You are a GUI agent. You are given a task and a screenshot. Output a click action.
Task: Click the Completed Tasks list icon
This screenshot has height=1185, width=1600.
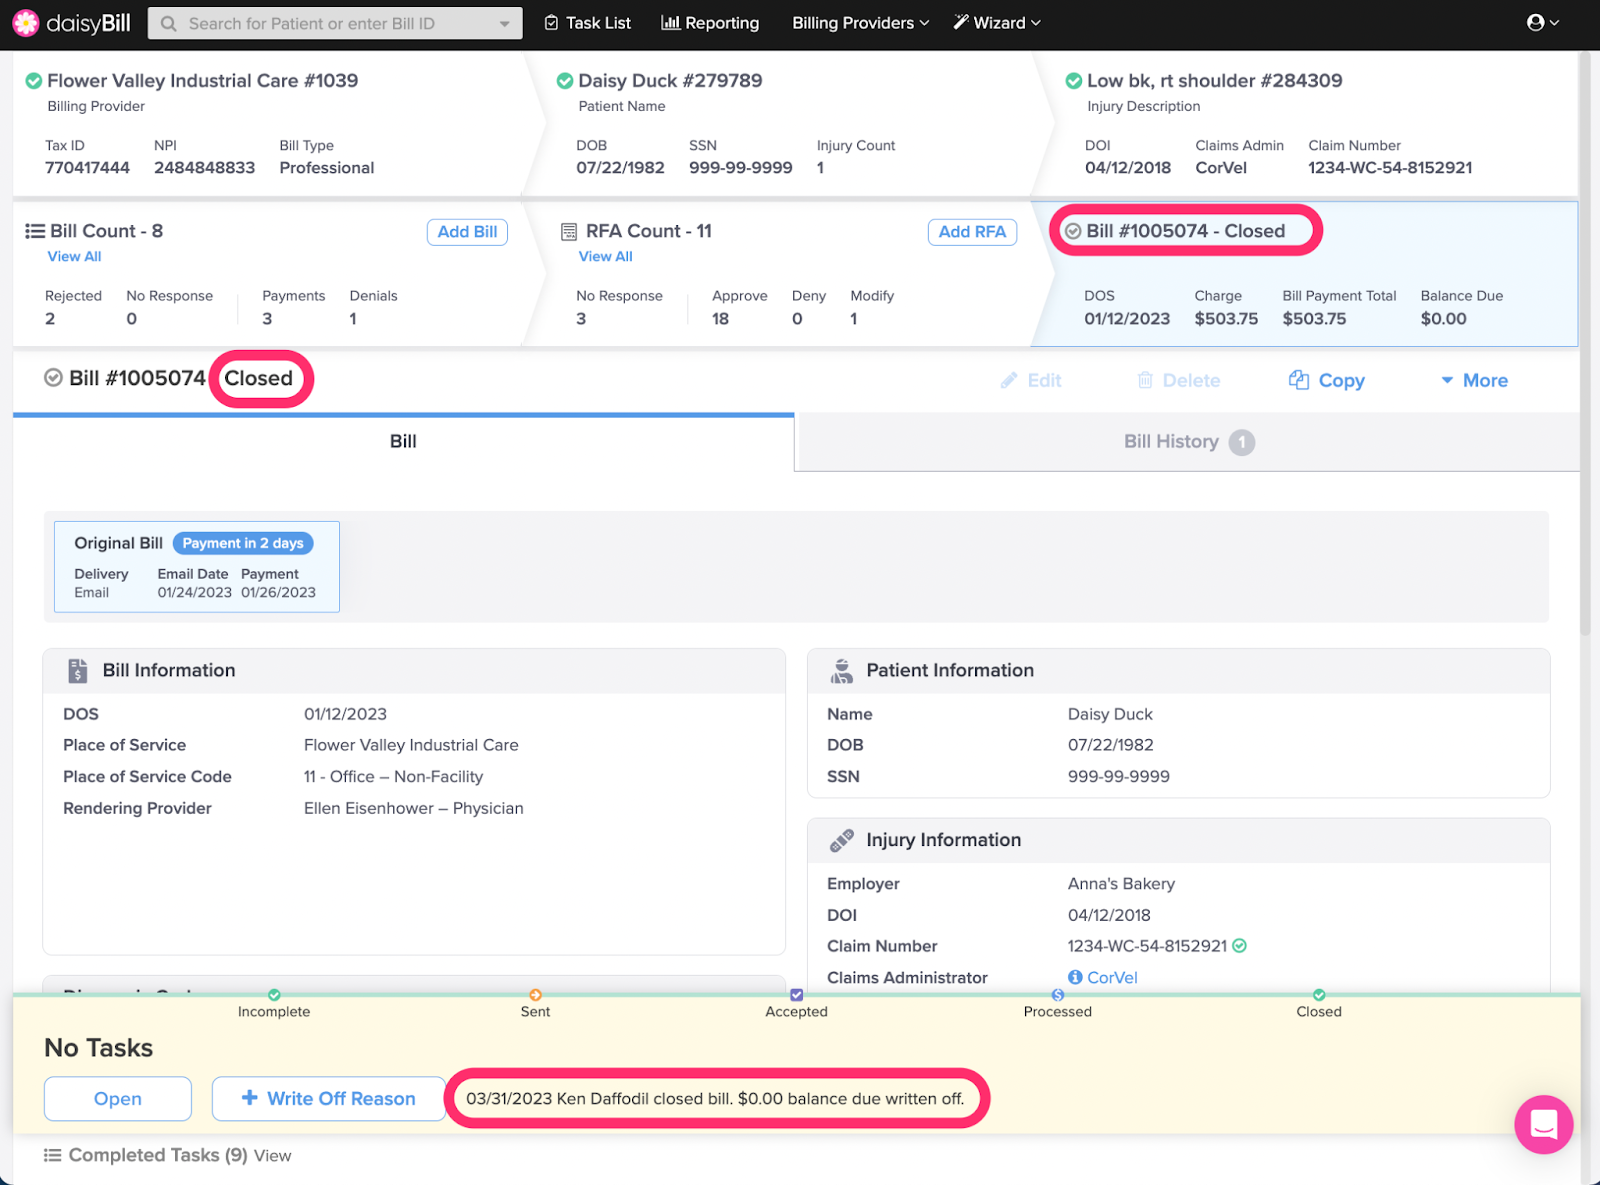[53, 1156]
